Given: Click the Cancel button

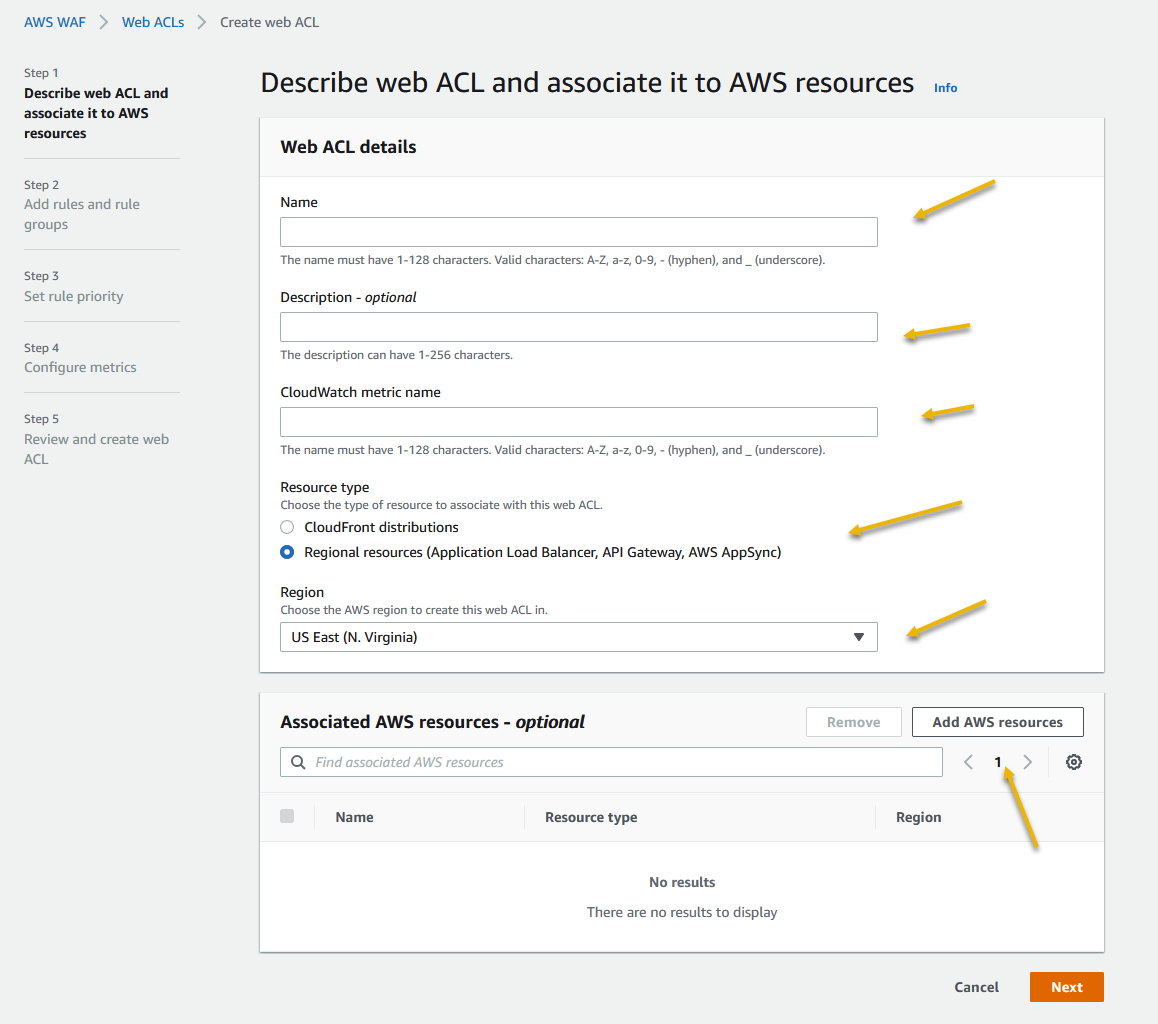Looking at the screenshot, I should tap(975, 986).
